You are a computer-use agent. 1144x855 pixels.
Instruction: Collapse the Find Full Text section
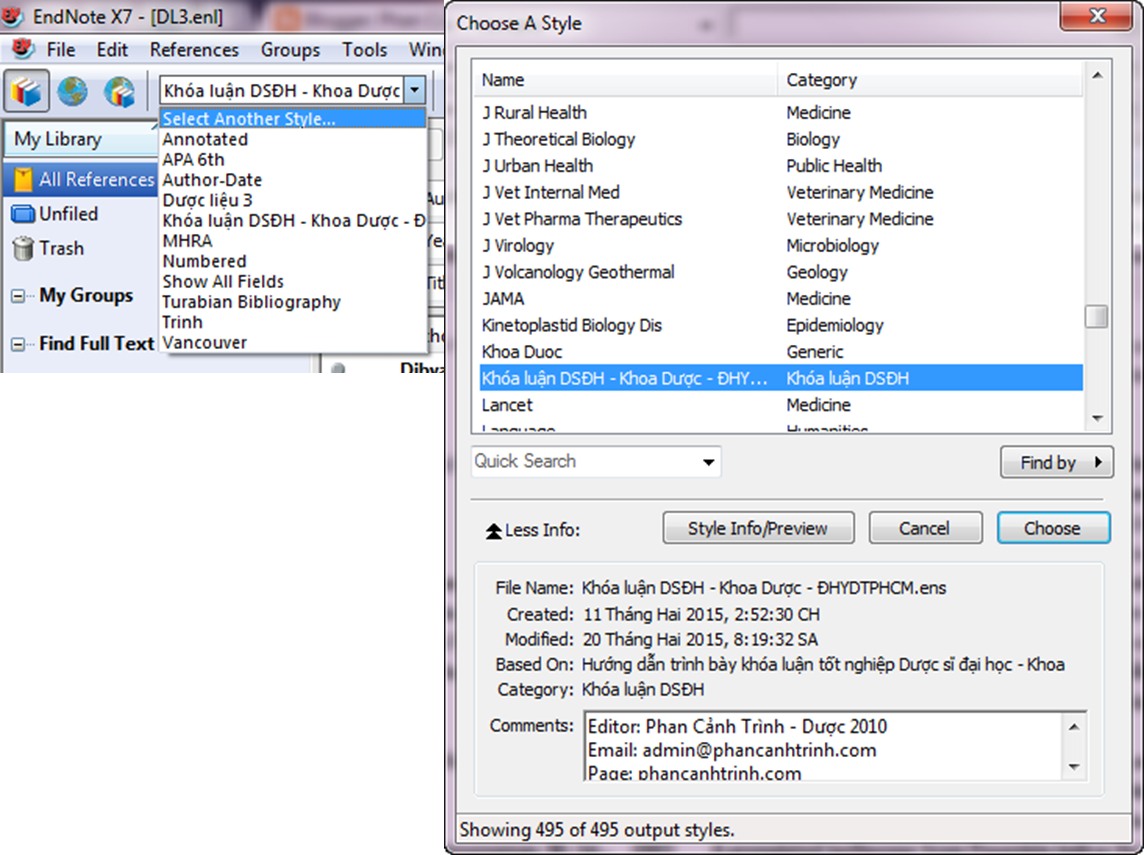pyautogui.click(x=18, y=344)
